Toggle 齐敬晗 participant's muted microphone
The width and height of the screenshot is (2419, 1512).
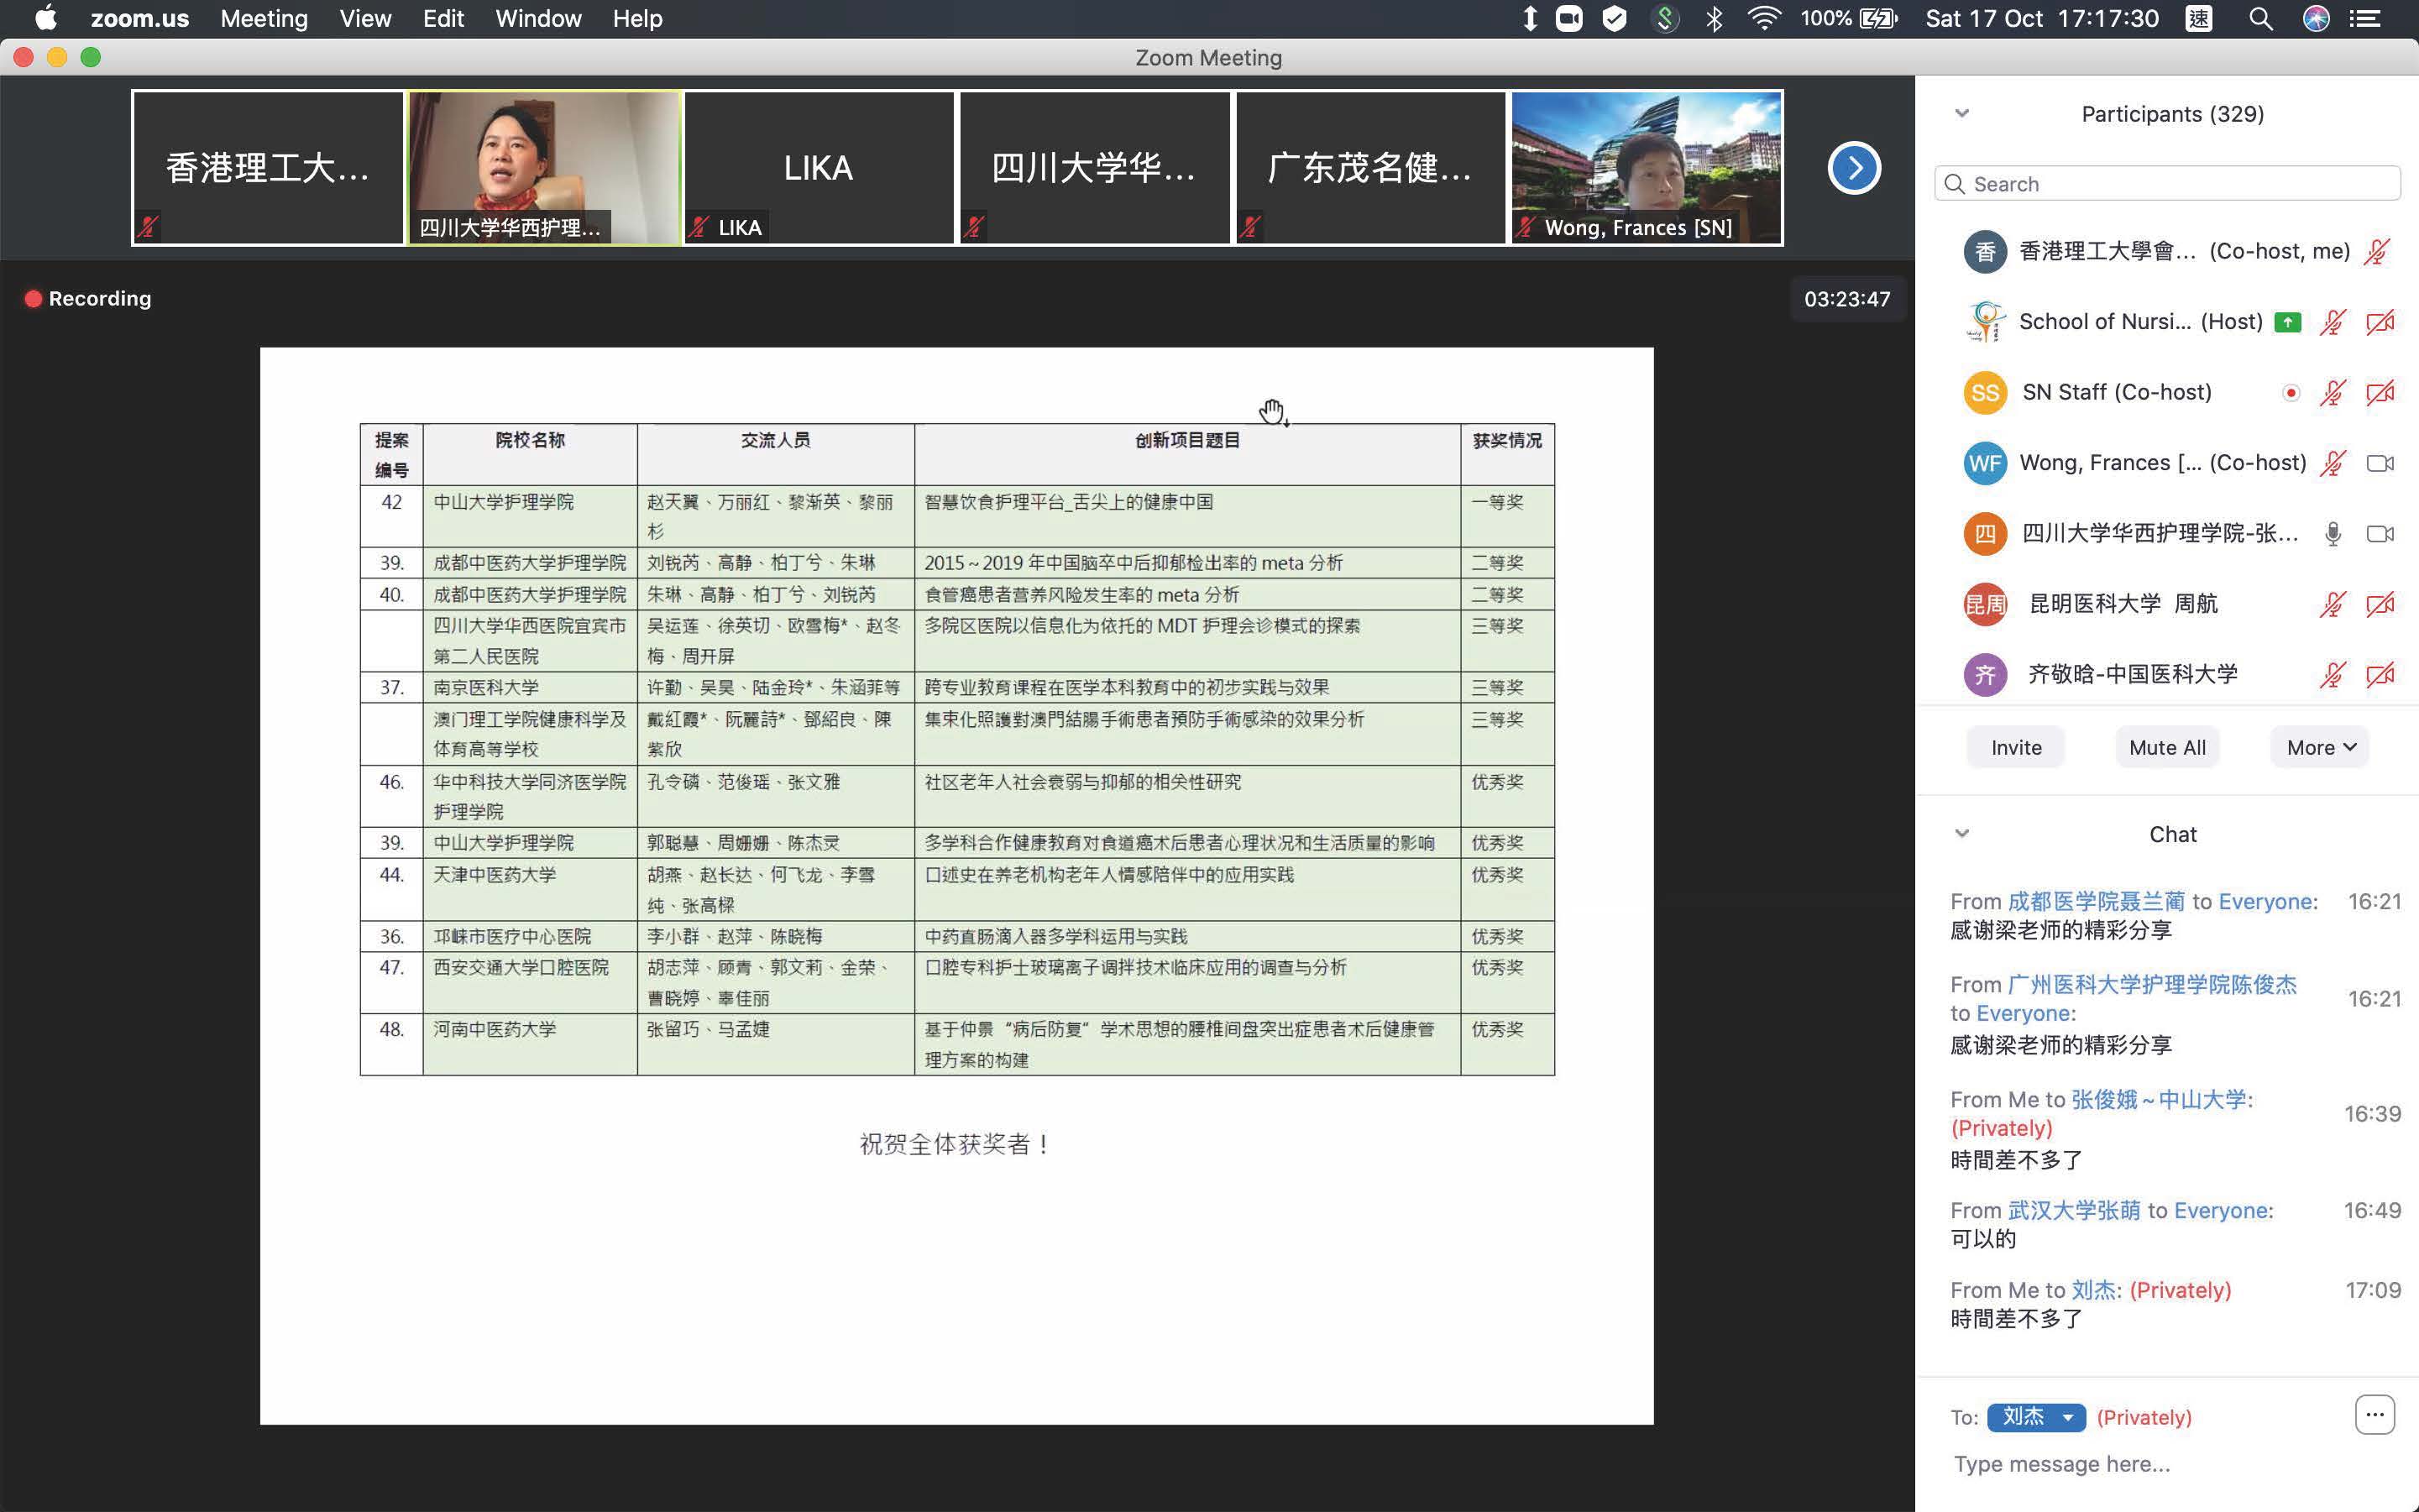coord(2332,675)
